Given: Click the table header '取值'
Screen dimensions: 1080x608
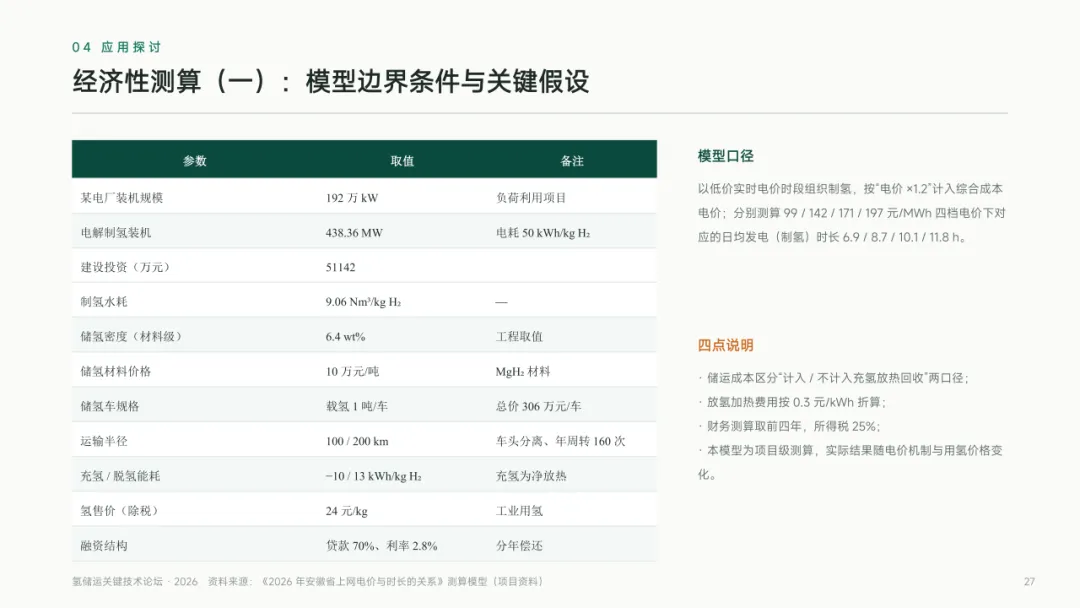Looking at the screenshot, I should [402, 160].
